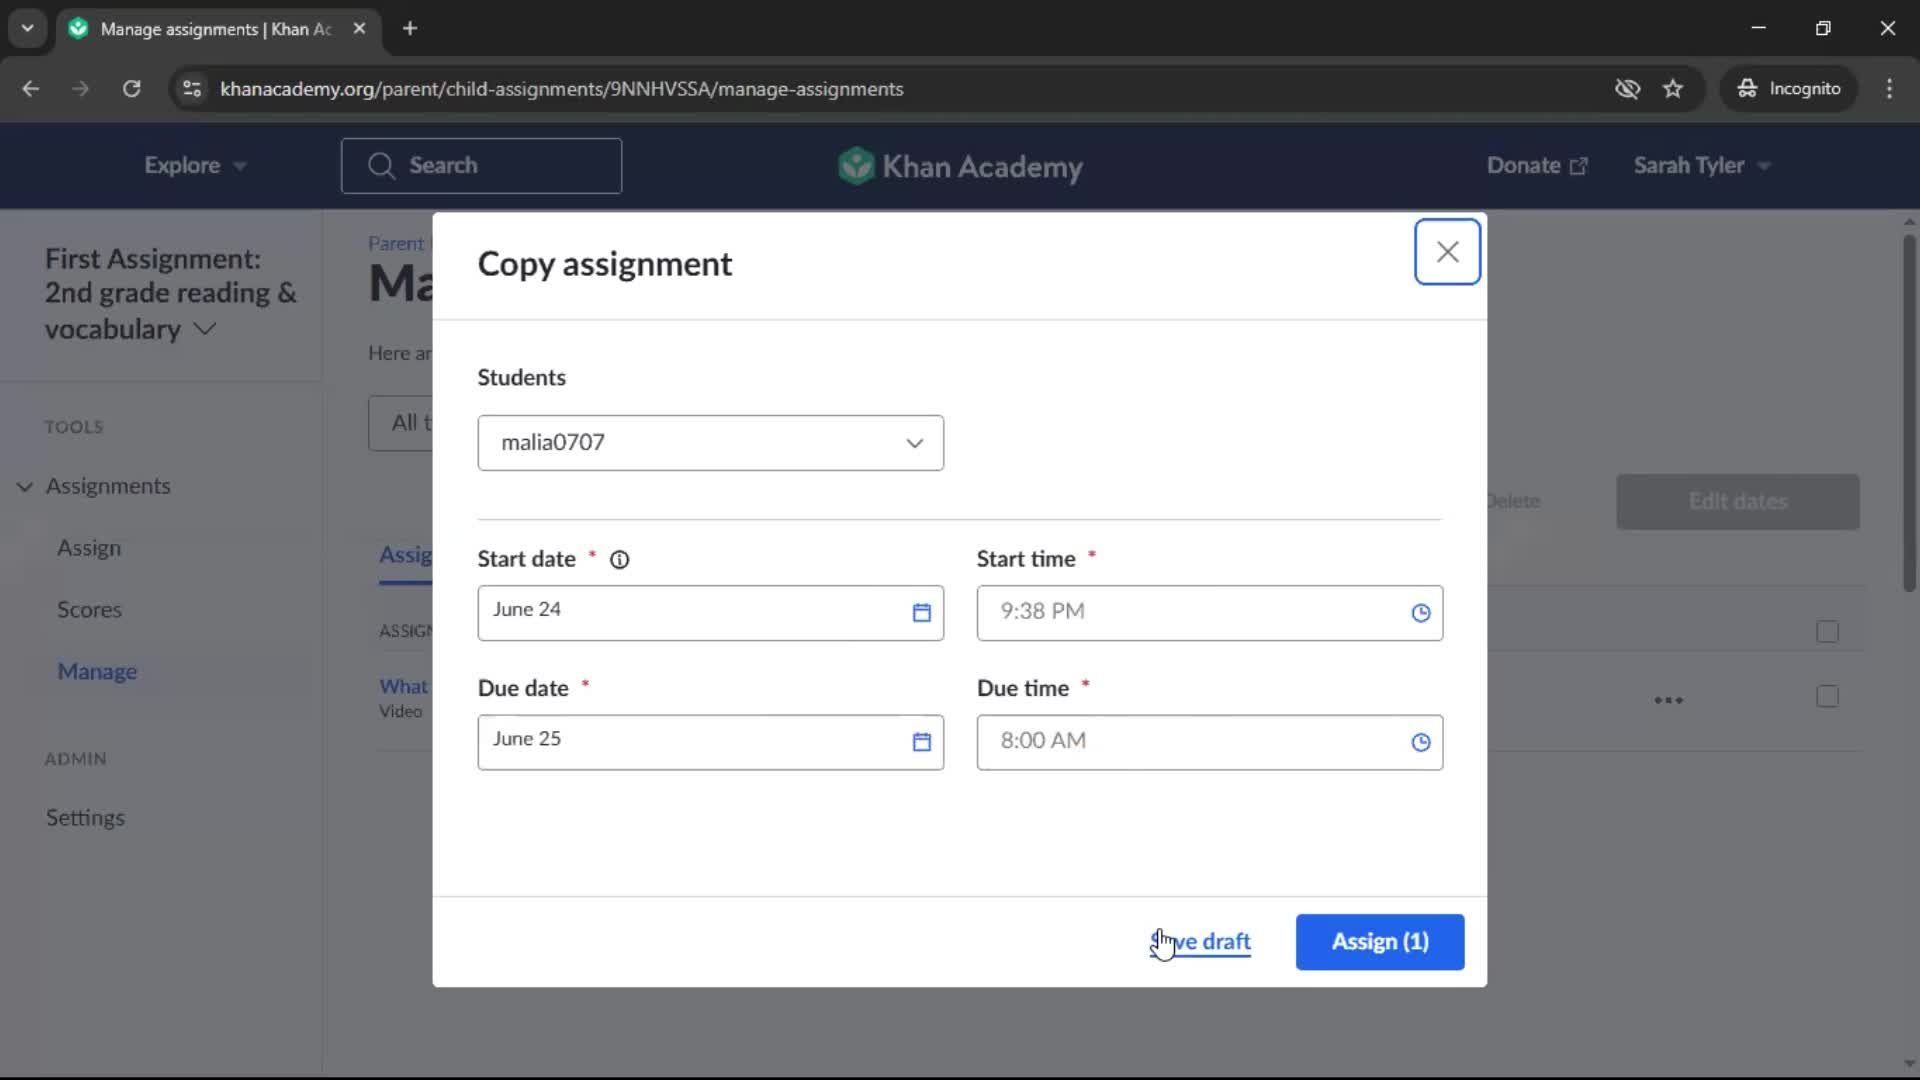Click the browser forward arrow
This screenshot has height=1080, width=1920.
tap(80, 89)
